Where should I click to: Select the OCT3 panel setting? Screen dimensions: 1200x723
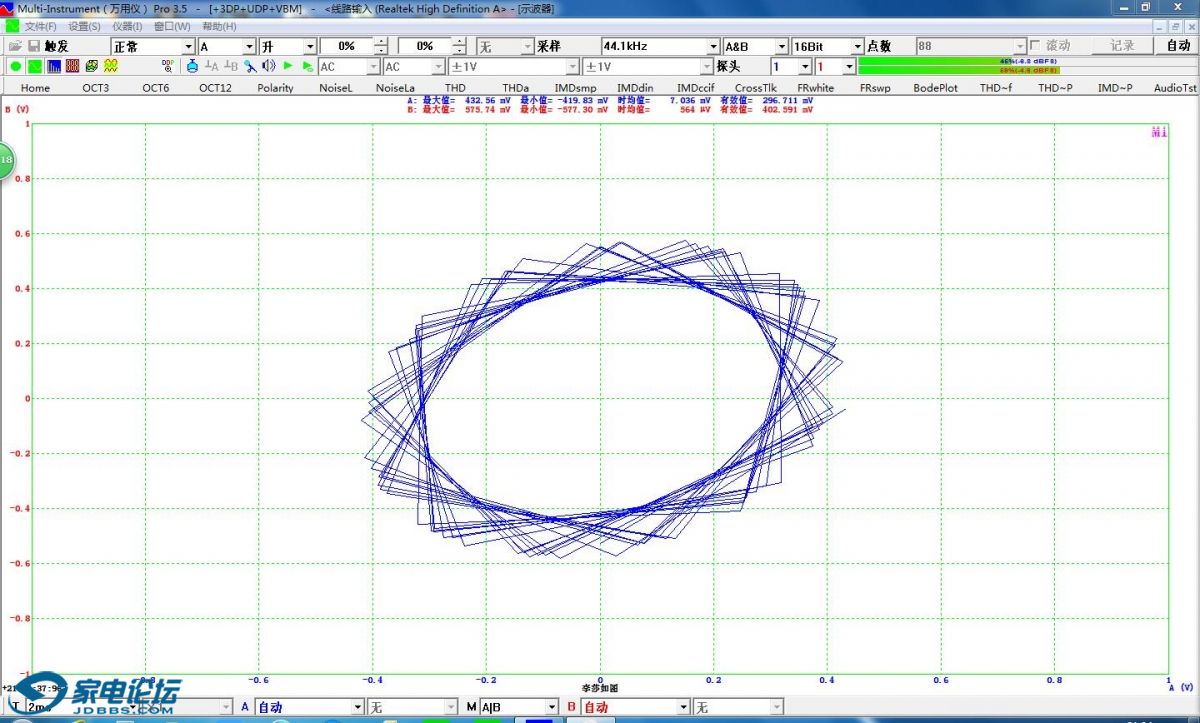[x=96, y=88]
